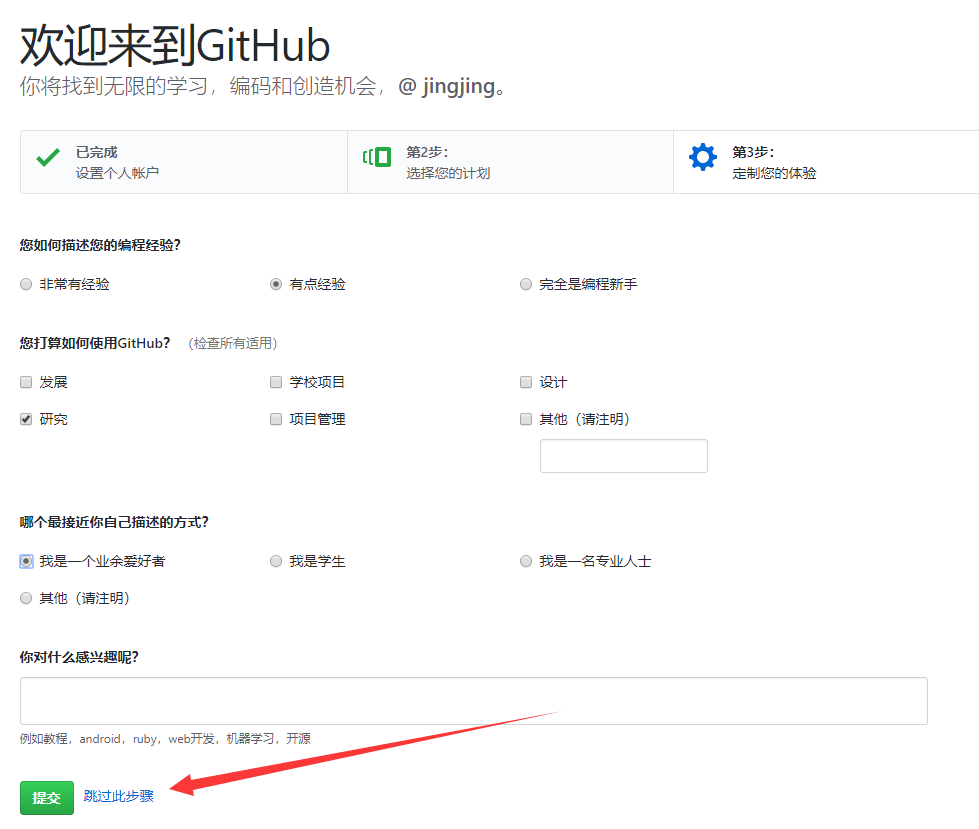
Task: Enable the 学校项目 checkbox
Action: pos(276,382)
